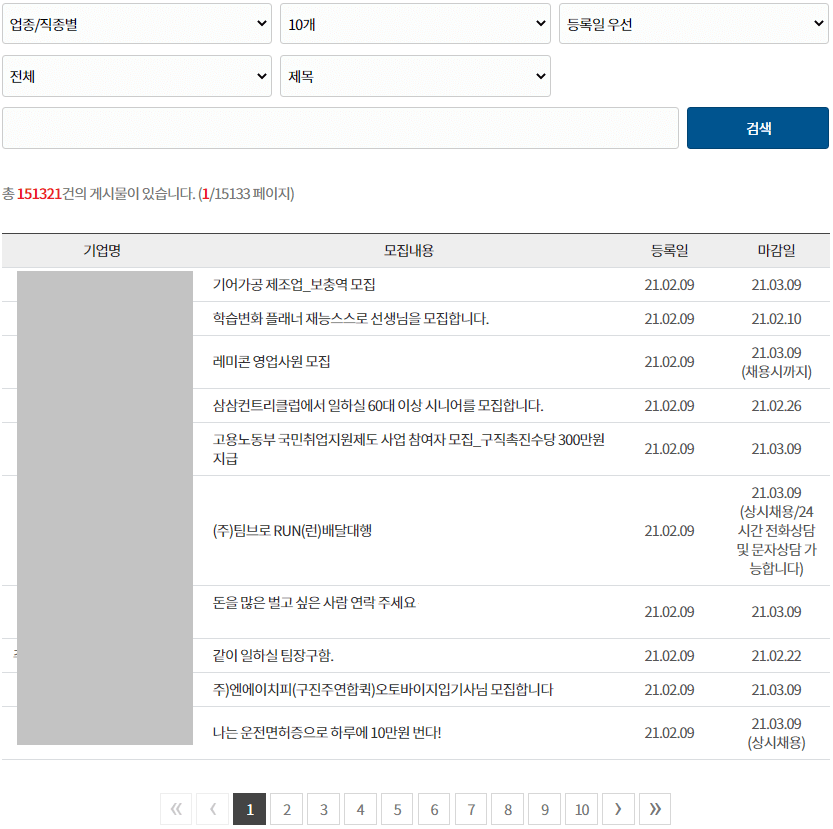This screenshot has height=829, width=833.
Task: Open the 등록일 우선 sort order dropdown
Action: (693, 23)
